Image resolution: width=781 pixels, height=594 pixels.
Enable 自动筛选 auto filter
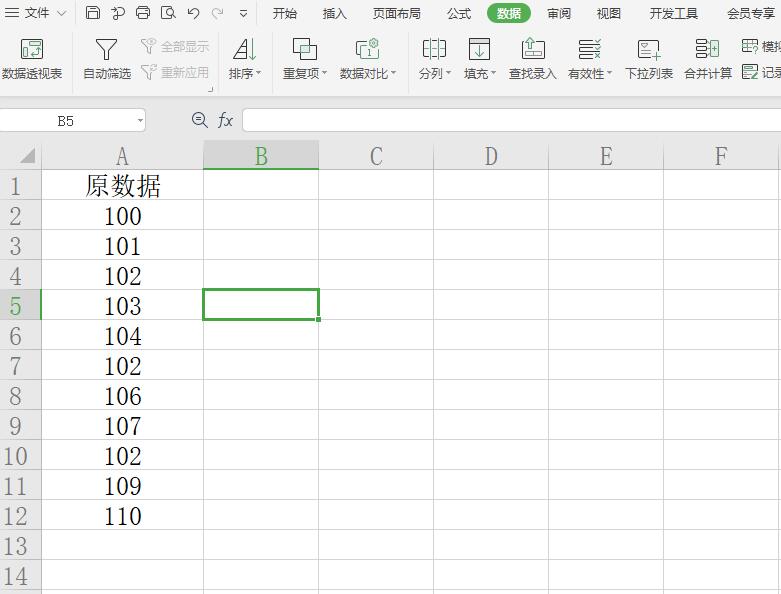pyautogui.click(x=106, y=50)
